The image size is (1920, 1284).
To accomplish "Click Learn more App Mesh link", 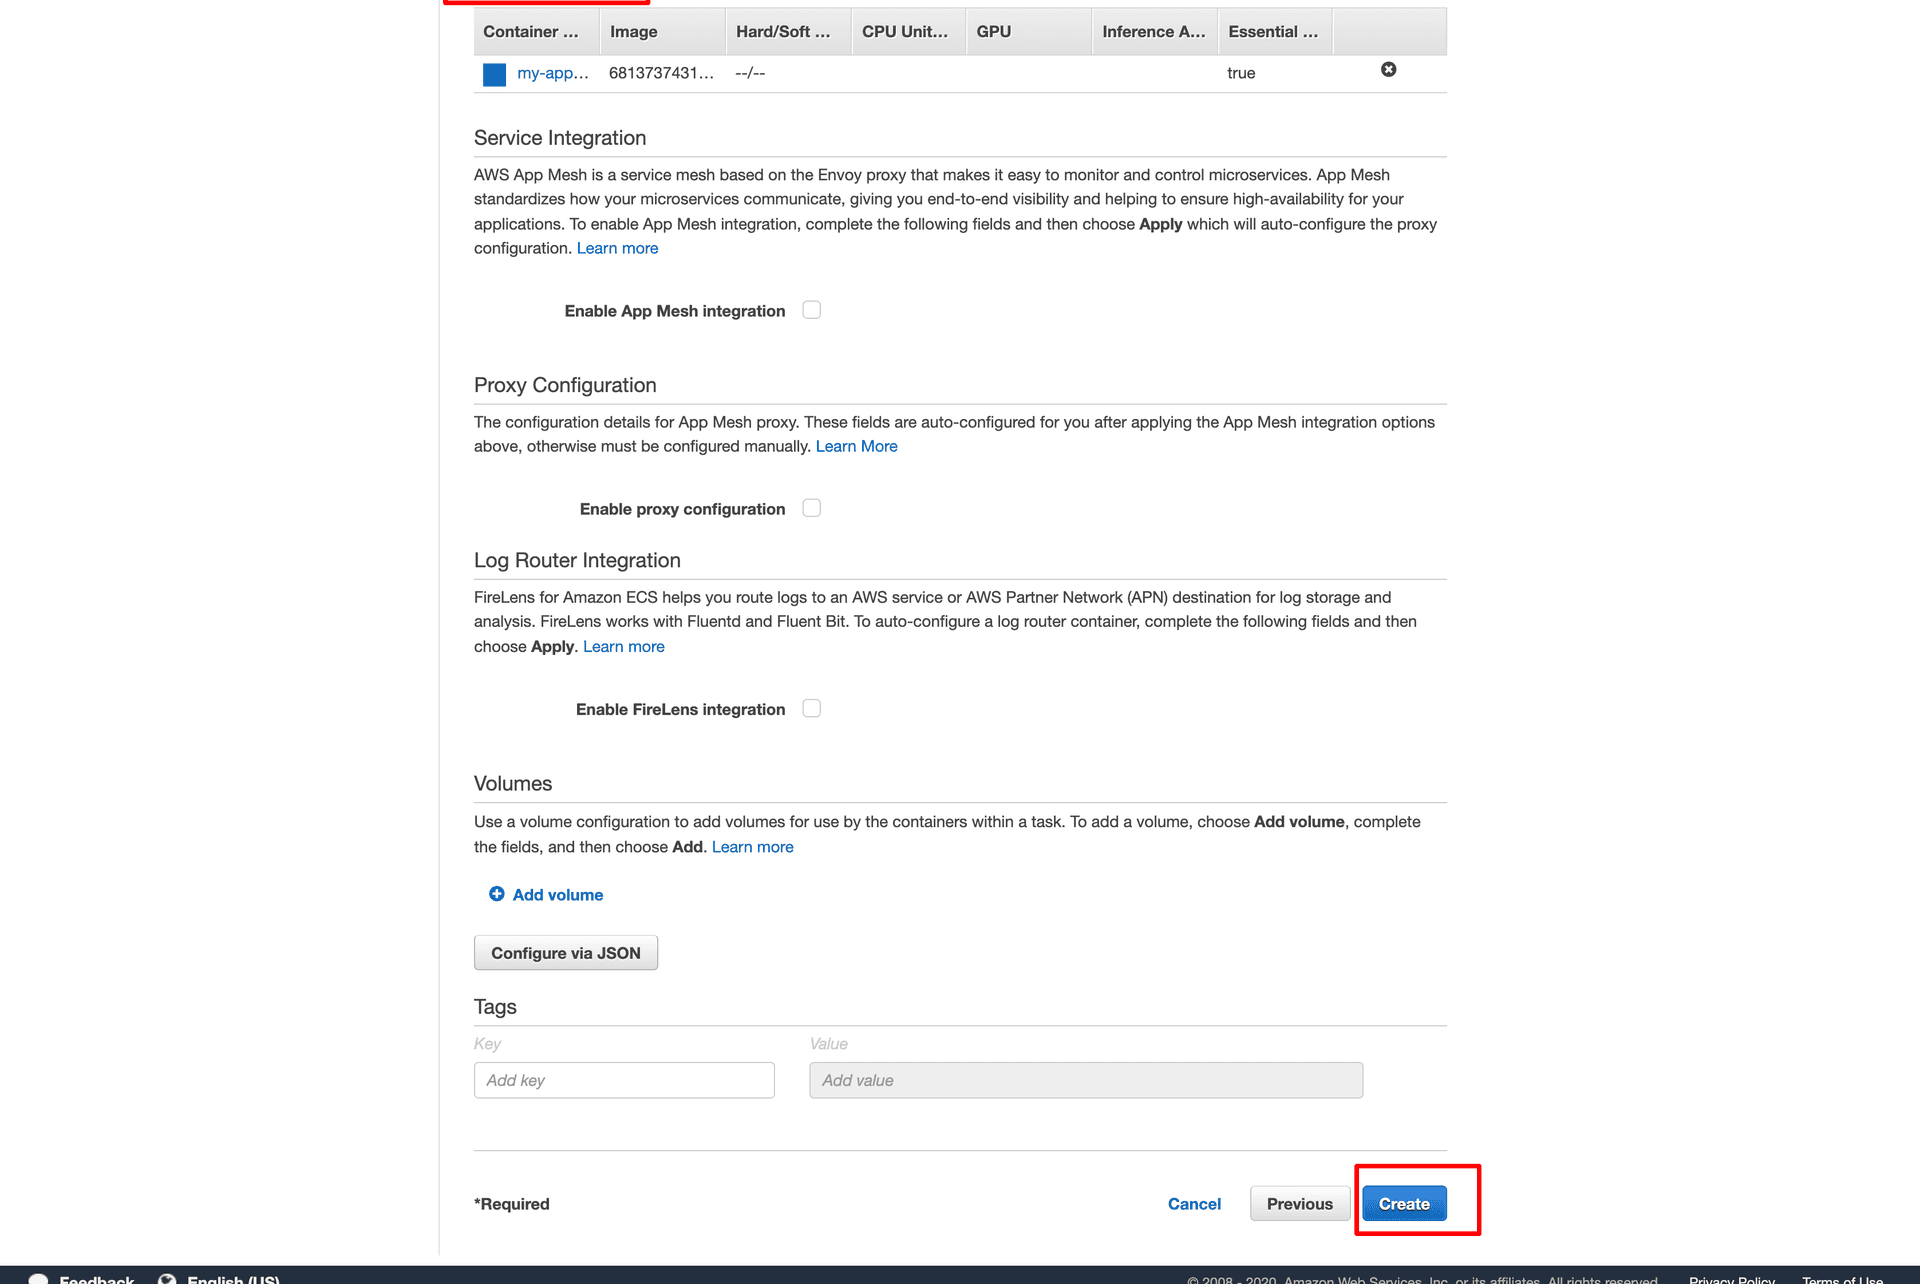I will [618, 248].
